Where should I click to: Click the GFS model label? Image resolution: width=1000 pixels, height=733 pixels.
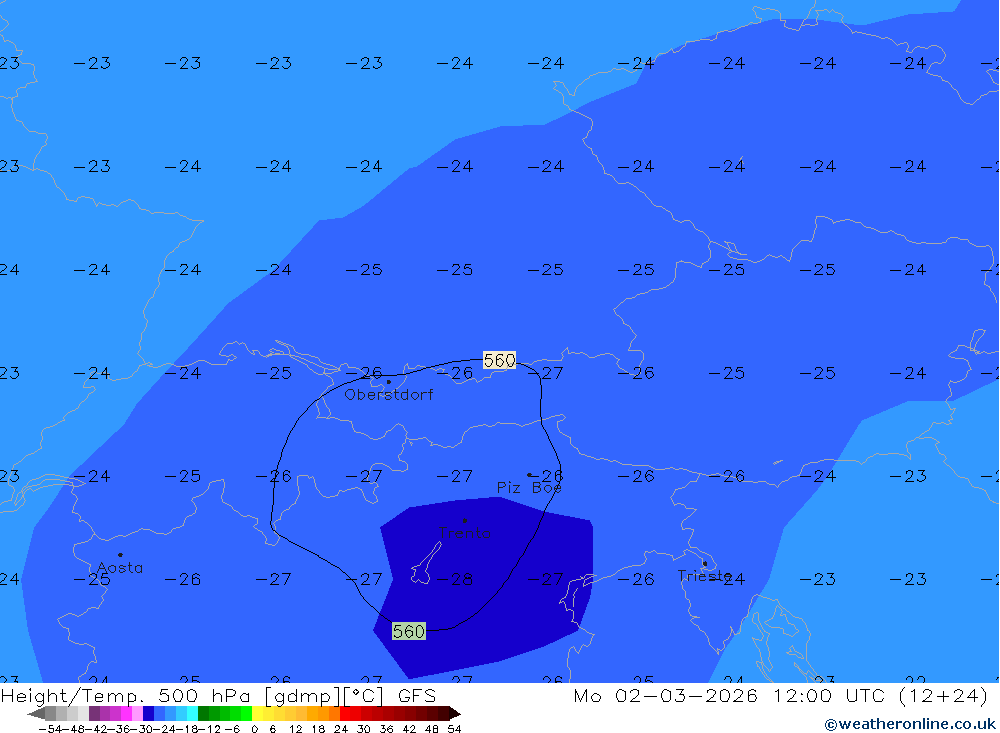[x=416, y=695]
